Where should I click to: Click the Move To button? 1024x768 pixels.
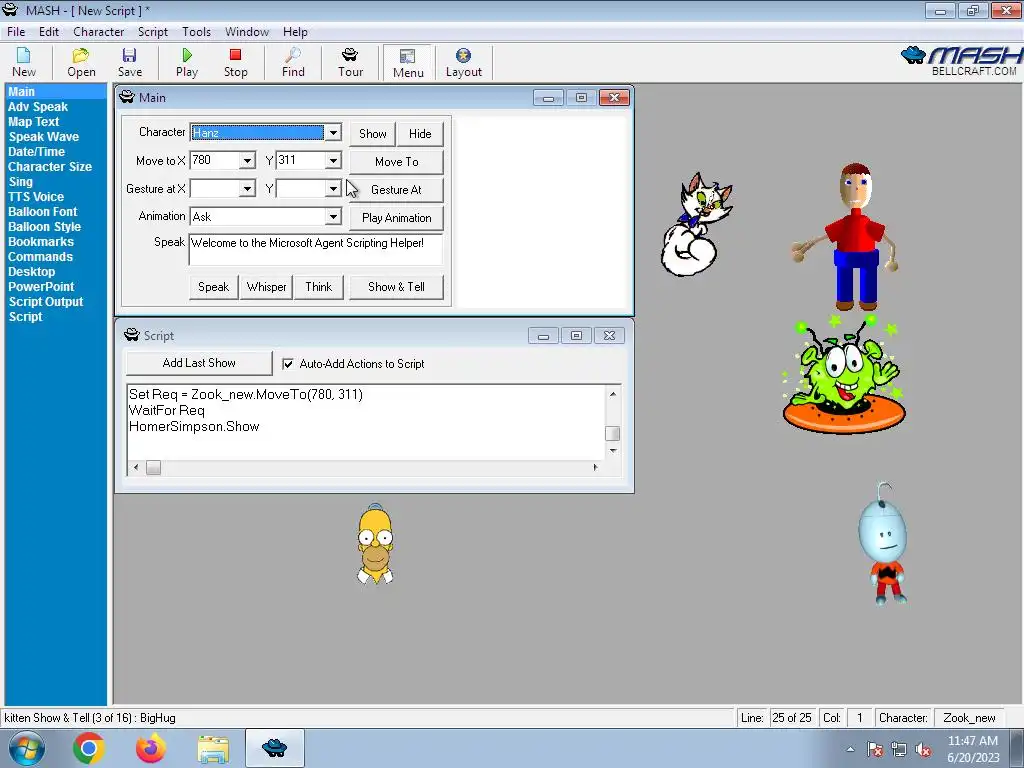point(396,162)
